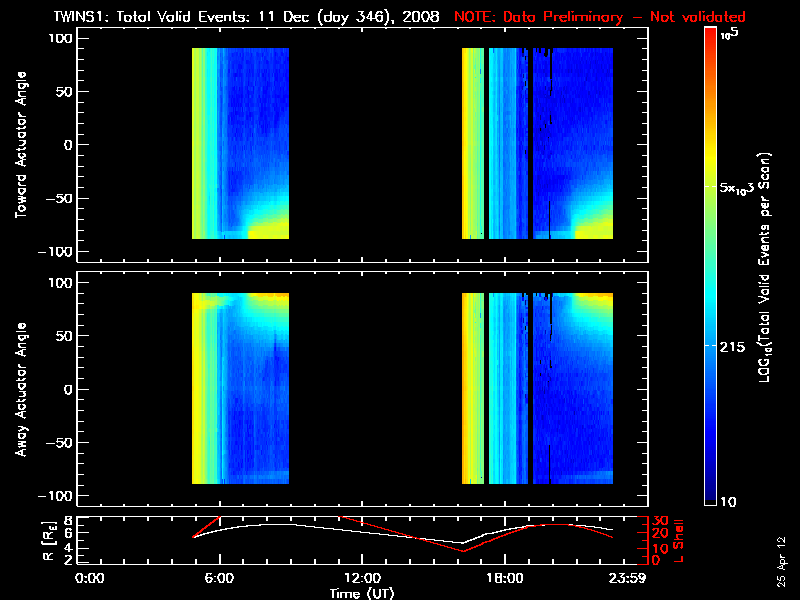
Task: Click the red 'L Shell' axis label
Action: pos(678,540)
